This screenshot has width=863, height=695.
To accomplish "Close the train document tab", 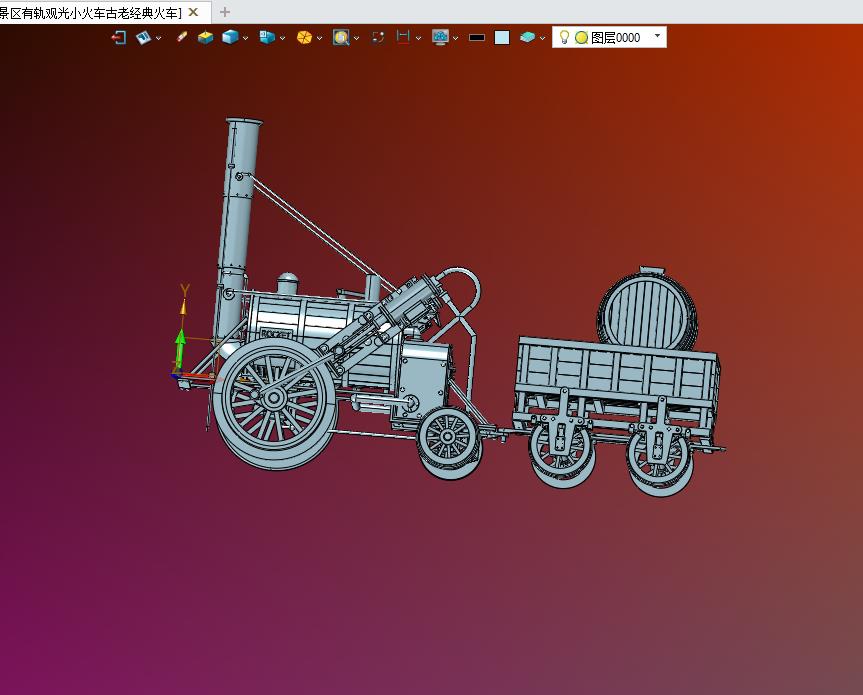I will pos(193,12).
